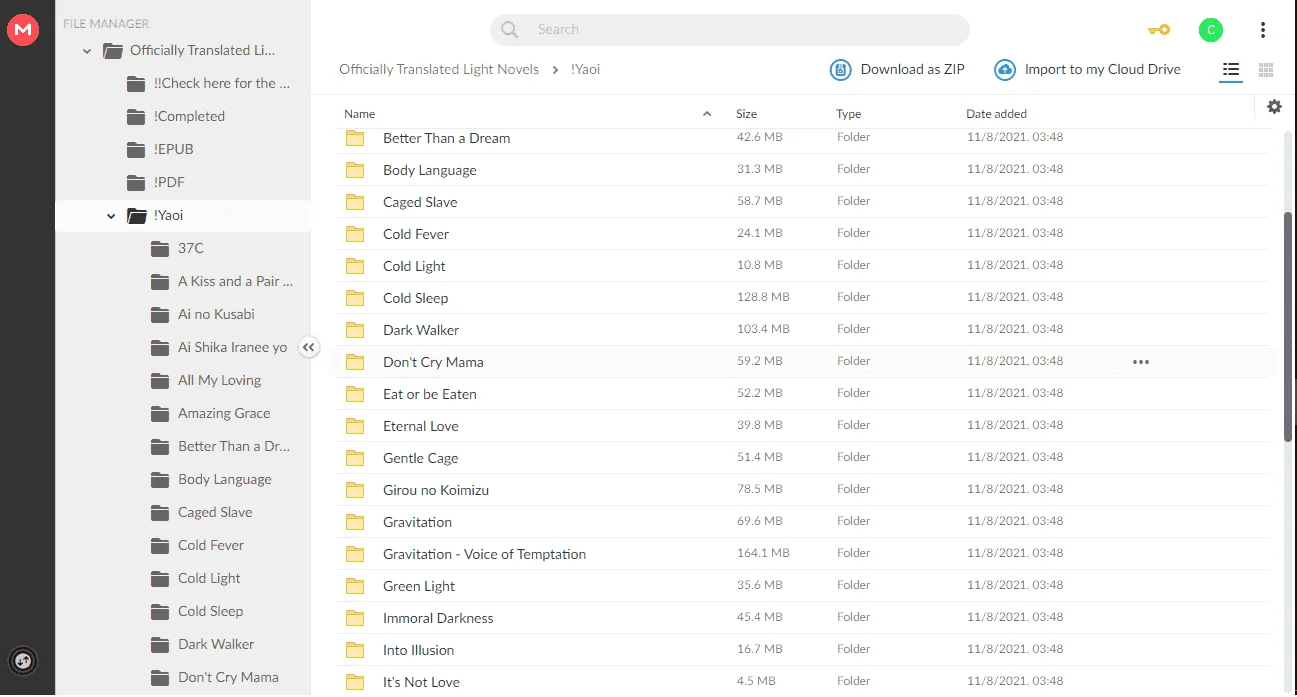Click the !EPUB folder icon in tree
Viewport: 1297px width, 697px height.
(x=136, y=149)
